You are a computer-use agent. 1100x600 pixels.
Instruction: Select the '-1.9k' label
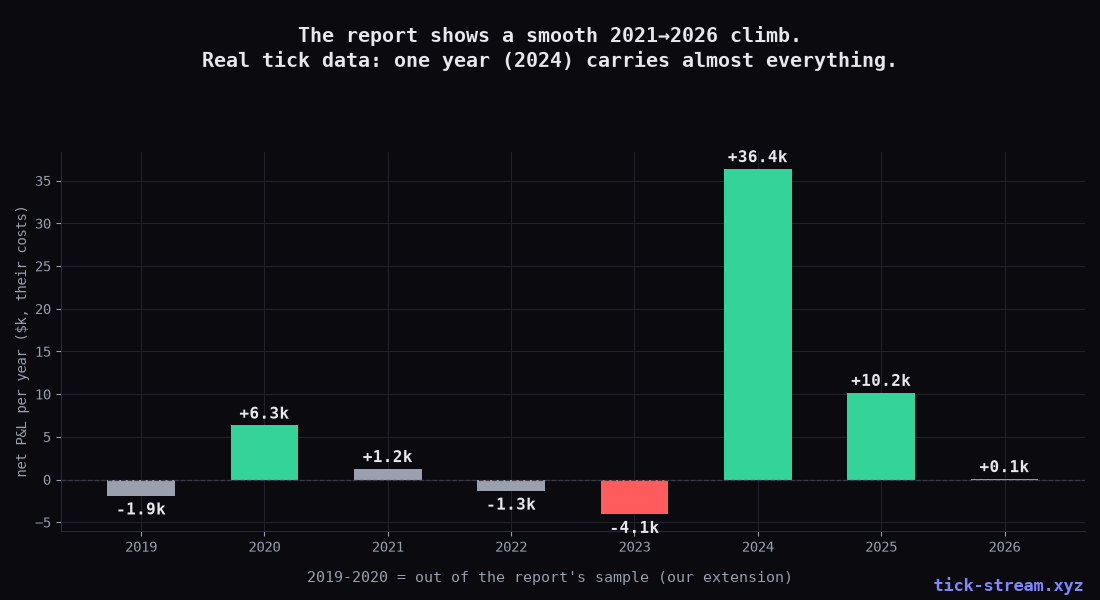point(141,509)
